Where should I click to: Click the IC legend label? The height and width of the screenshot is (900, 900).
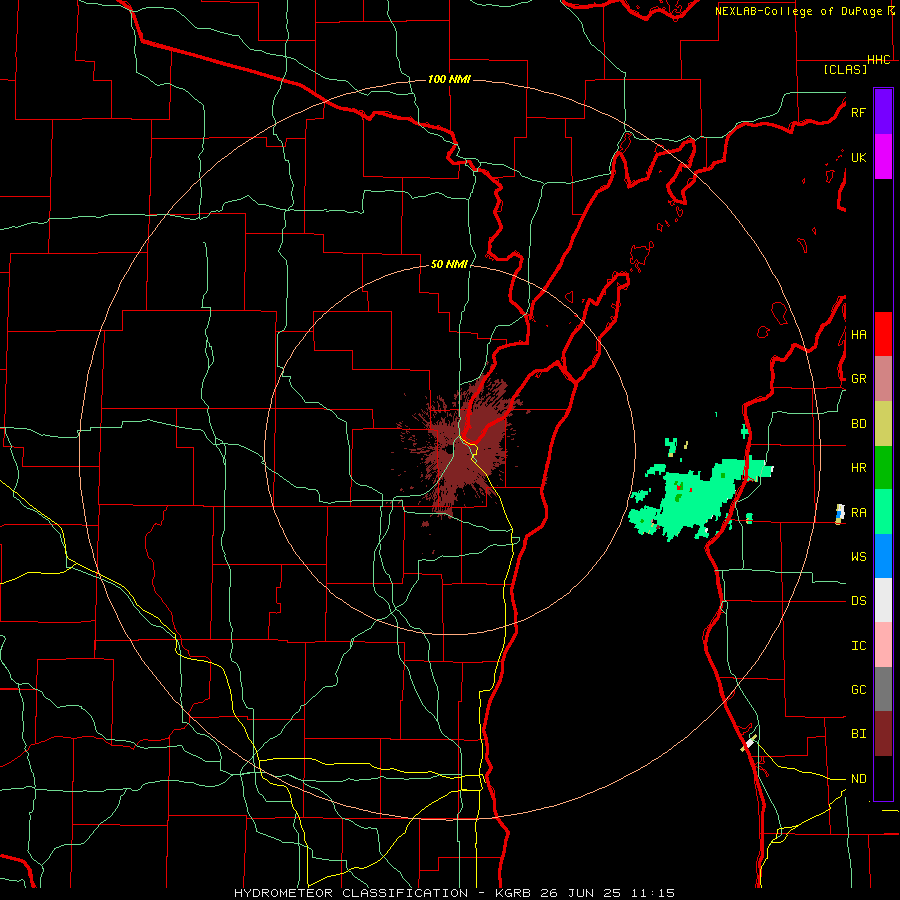(x=858, y=646)
